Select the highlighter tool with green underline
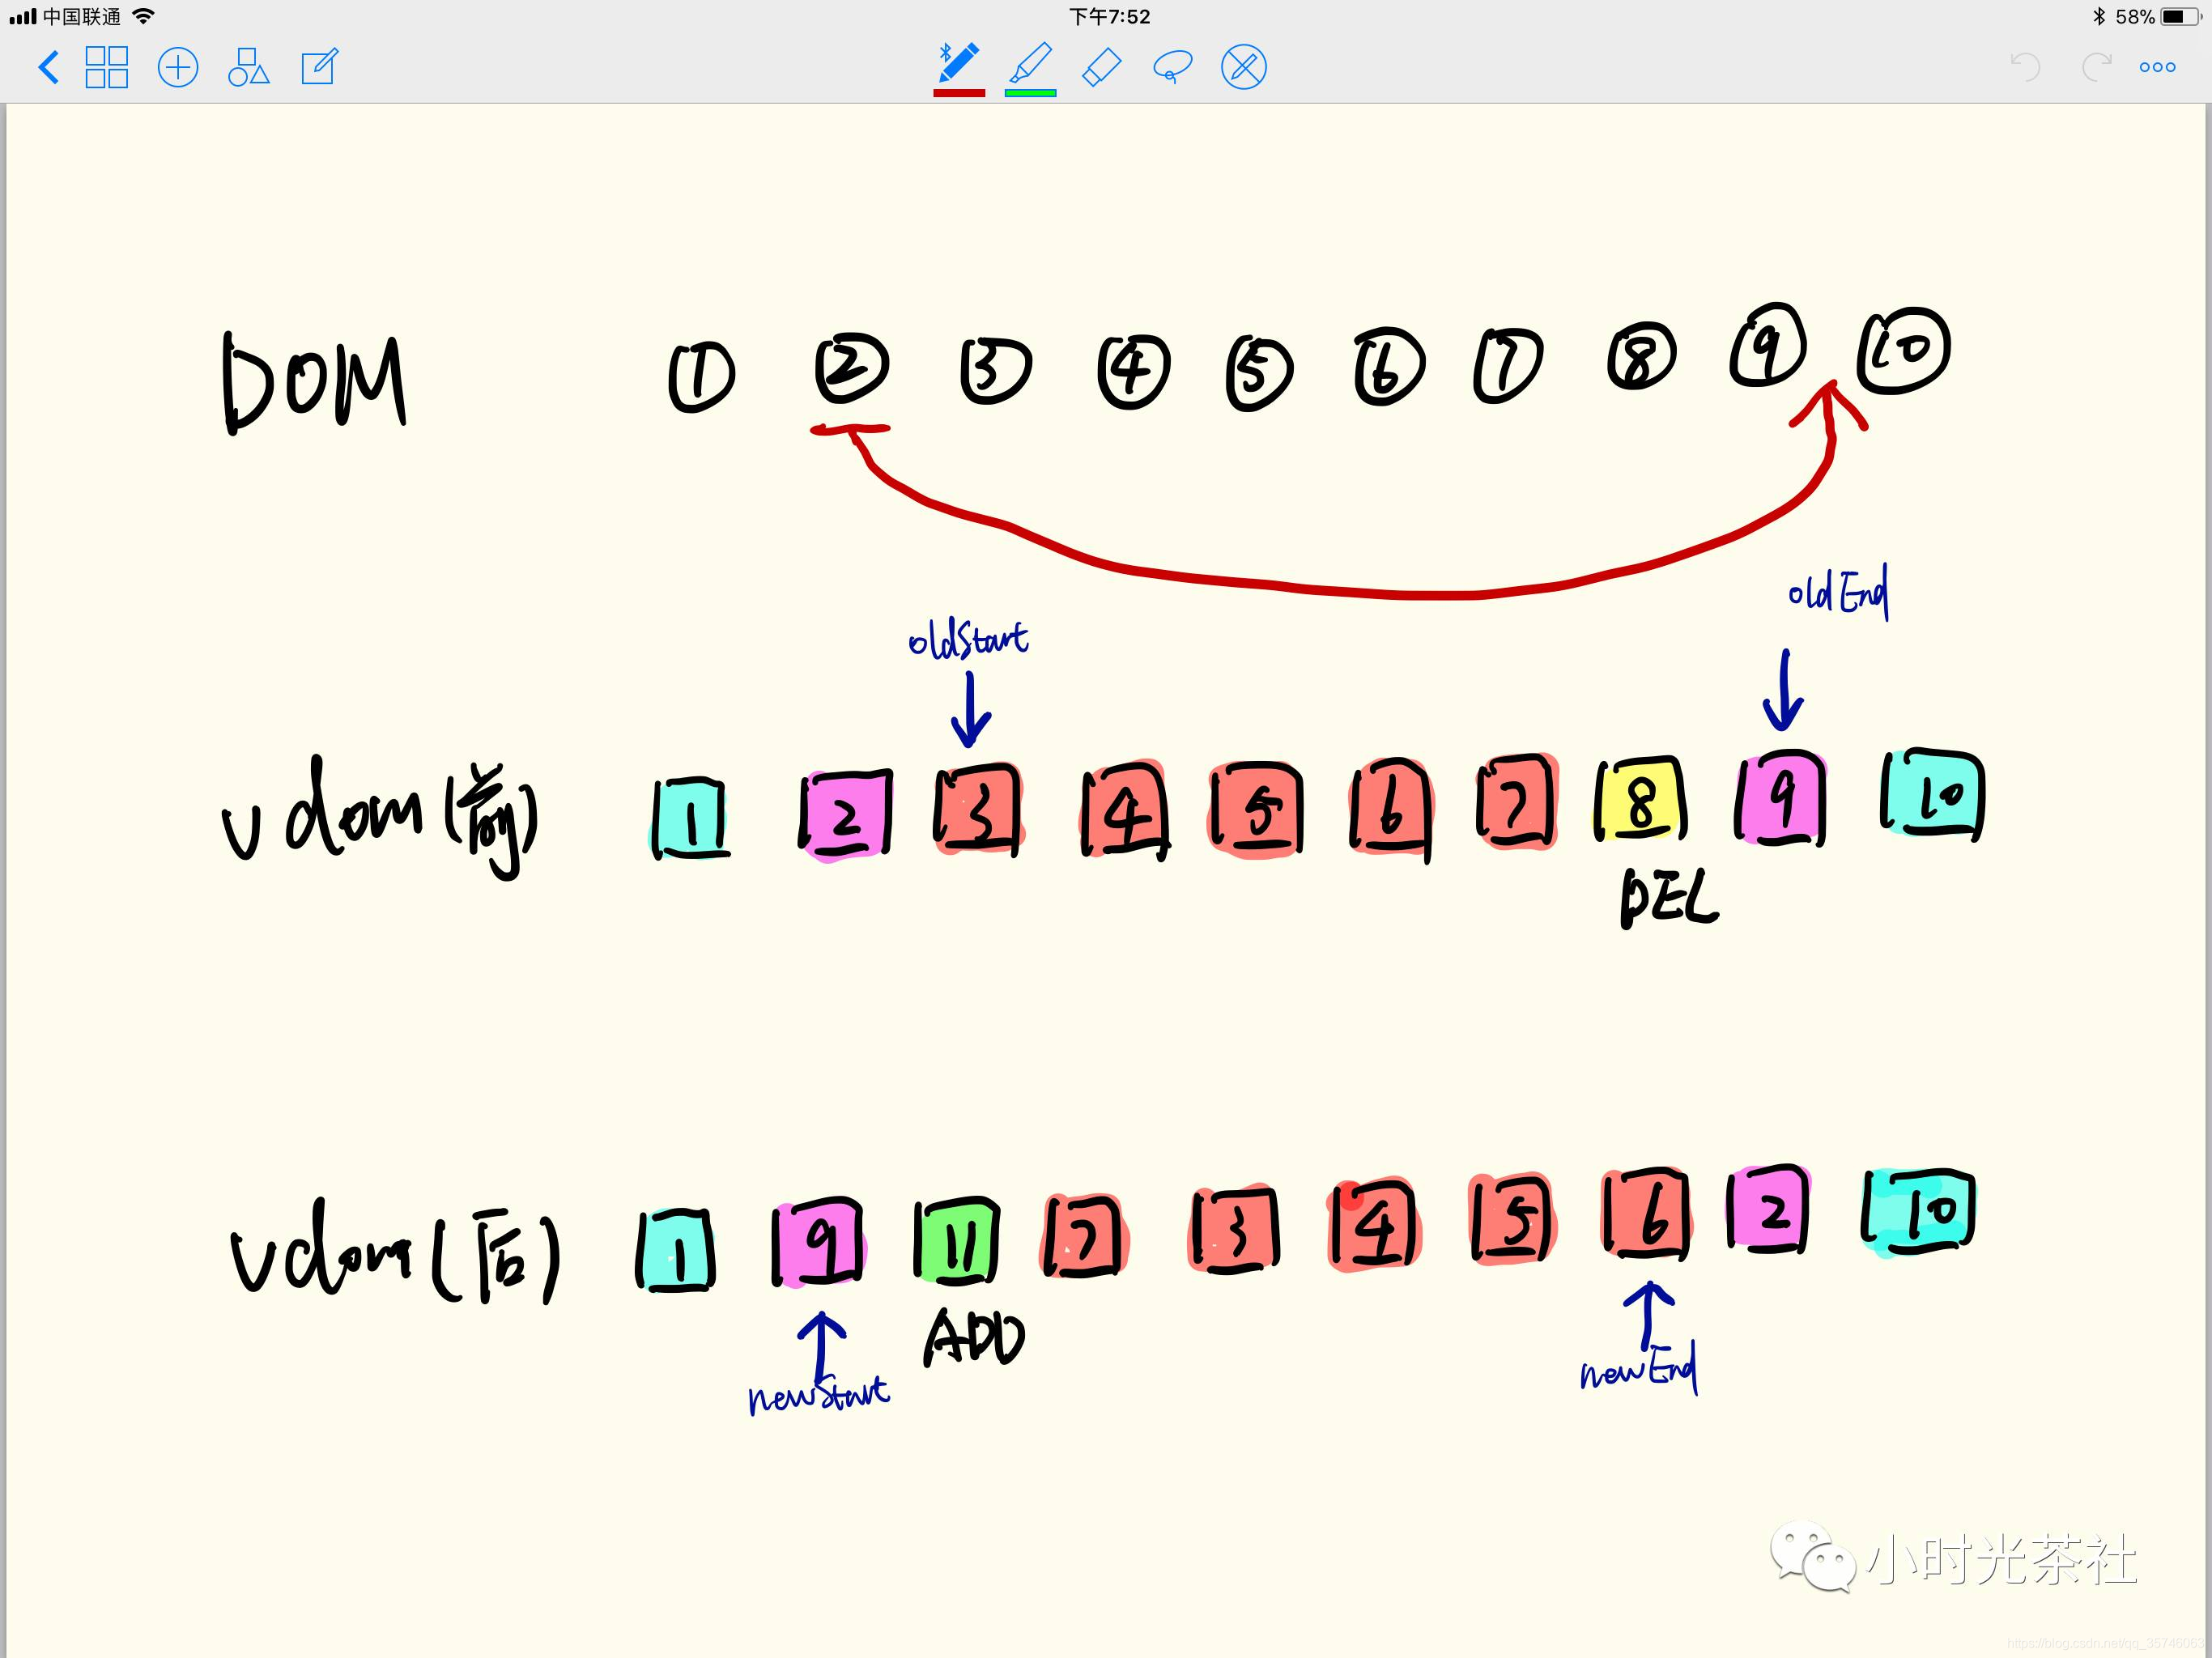Screen dimensions: 2212x1658 click(1030, 63)
